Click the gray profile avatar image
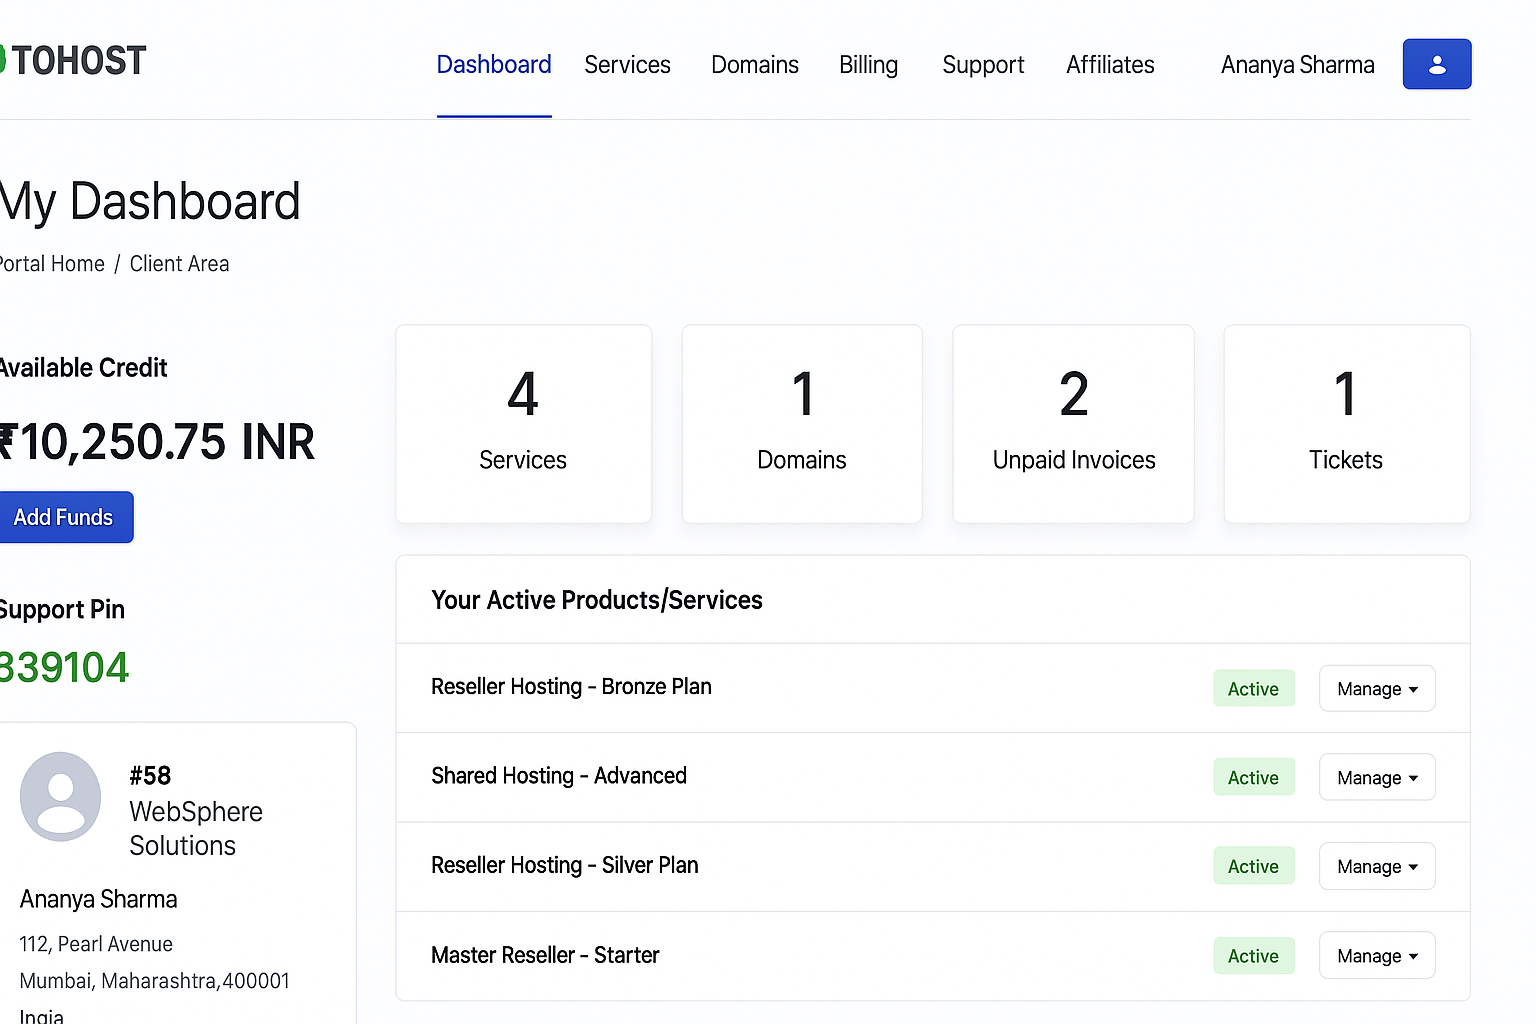 61,796
